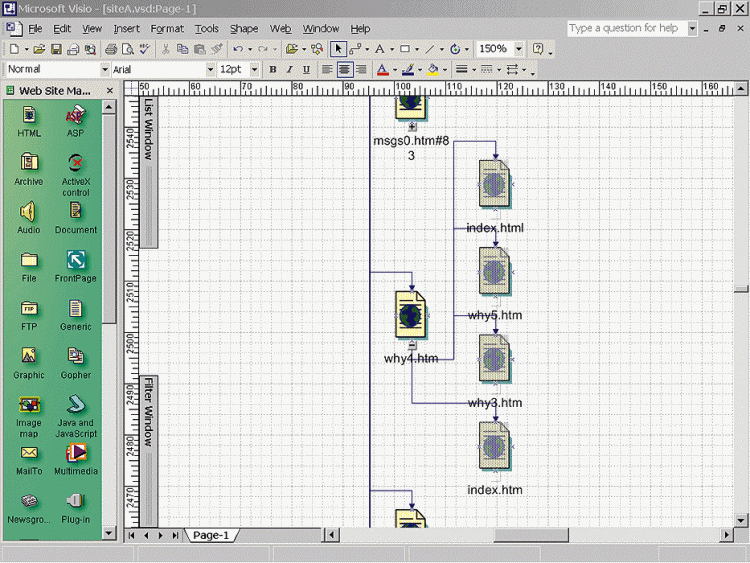
Task: Click in the Type a question field
Action: tap(627, 28)
